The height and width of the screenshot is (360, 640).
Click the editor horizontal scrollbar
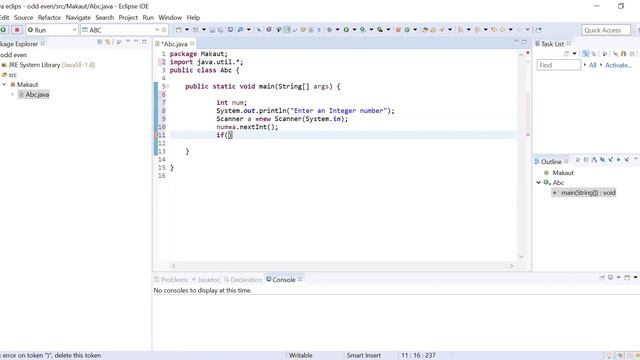click(342, 266)
